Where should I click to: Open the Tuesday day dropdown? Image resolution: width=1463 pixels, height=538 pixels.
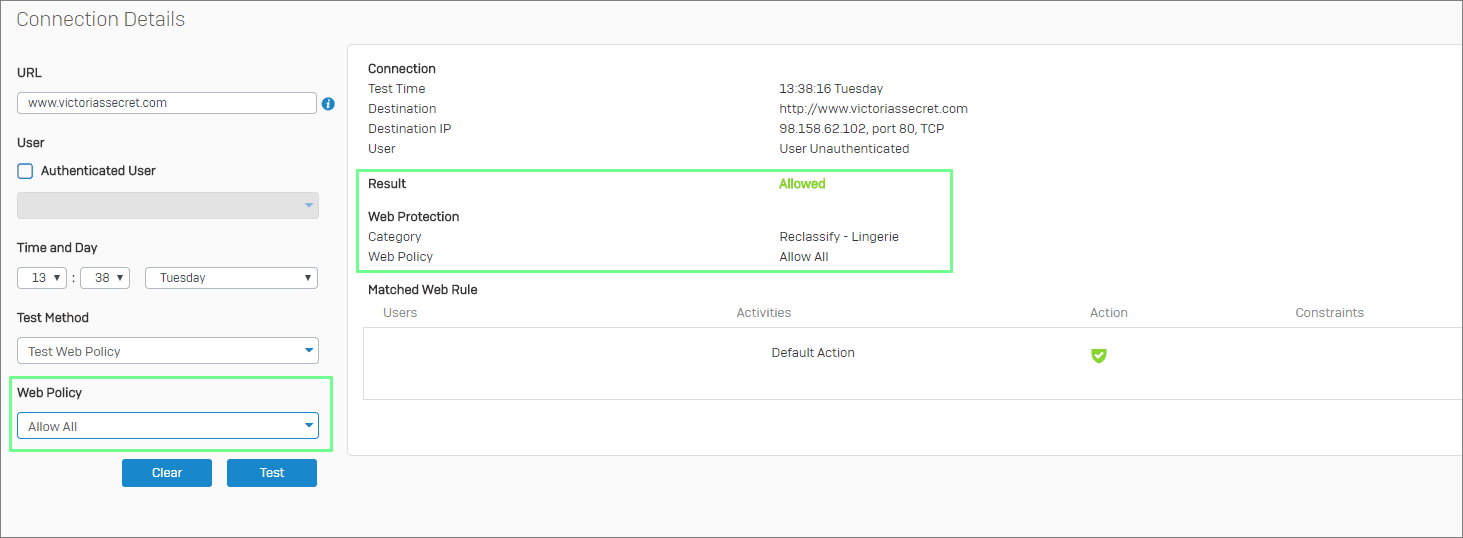[232, 278]
